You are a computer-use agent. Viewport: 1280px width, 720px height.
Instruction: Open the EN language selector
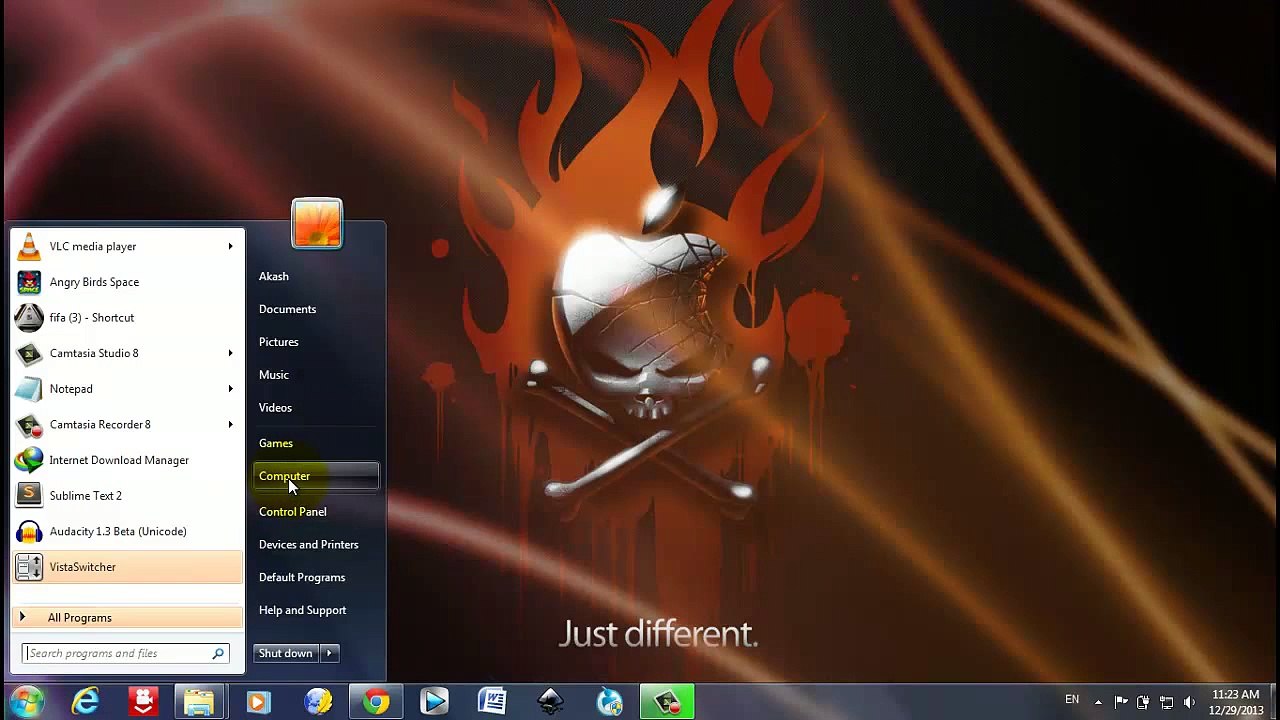(1072, 699)
